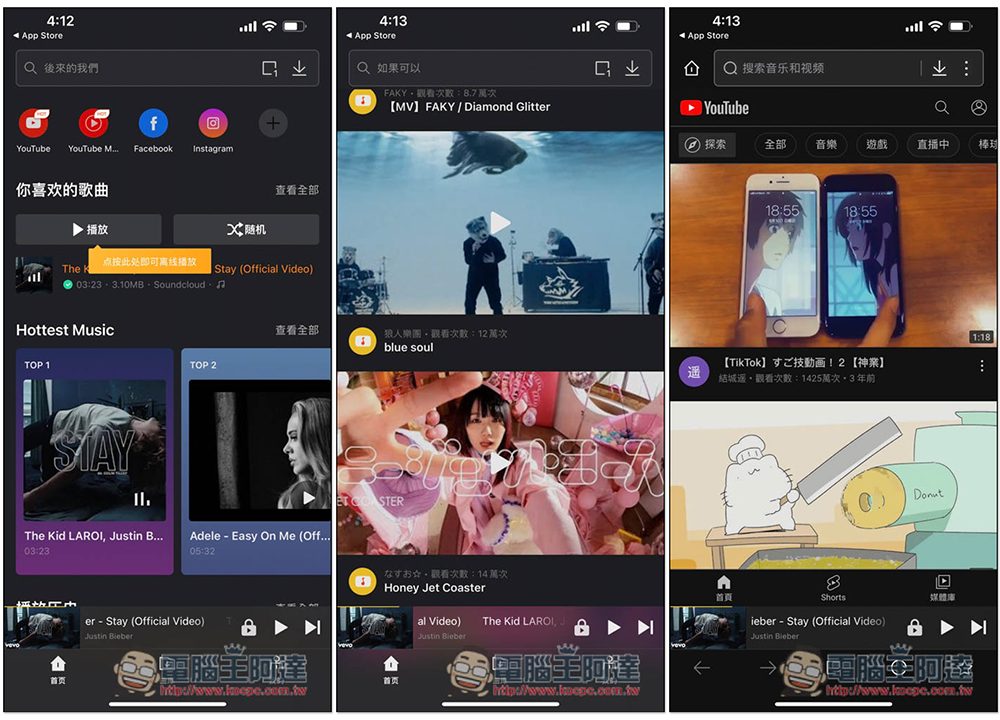Open YouTube 首頁 home tab

click(x=723, y=588)
